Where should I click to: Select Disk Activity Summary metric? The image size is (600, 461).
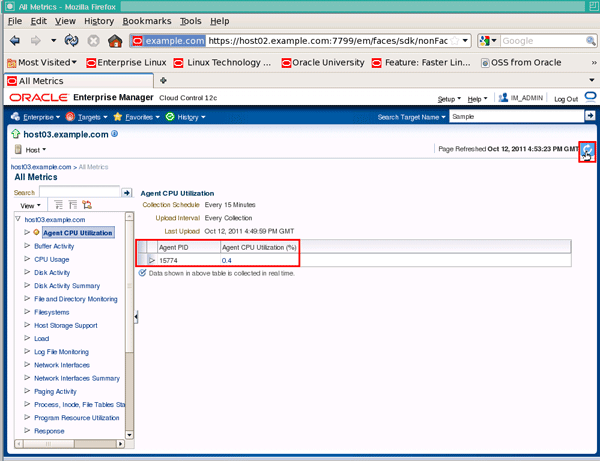click(67, 286)
